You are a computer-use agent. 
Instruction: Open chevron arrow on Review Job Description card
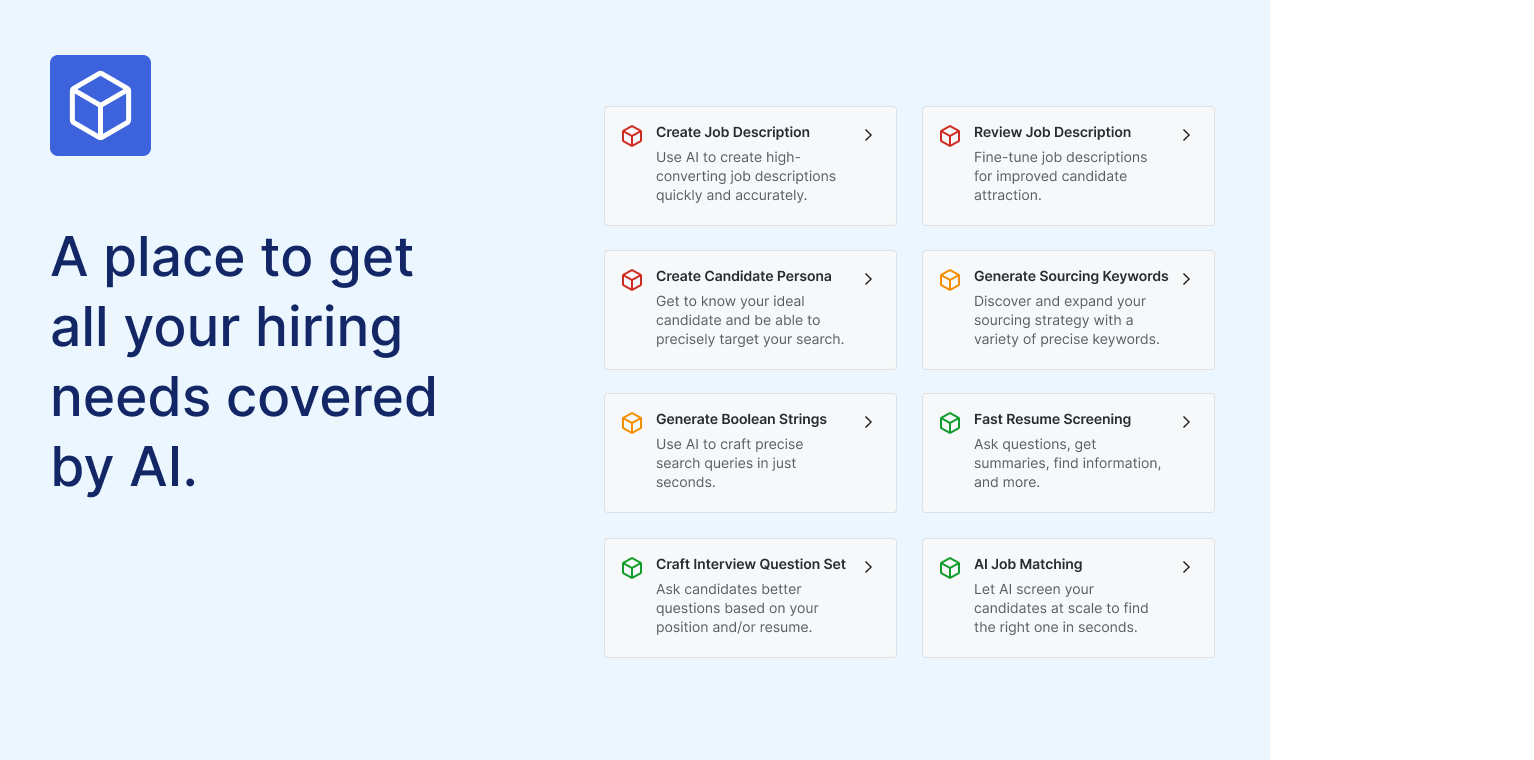[x=1186, y=135]
